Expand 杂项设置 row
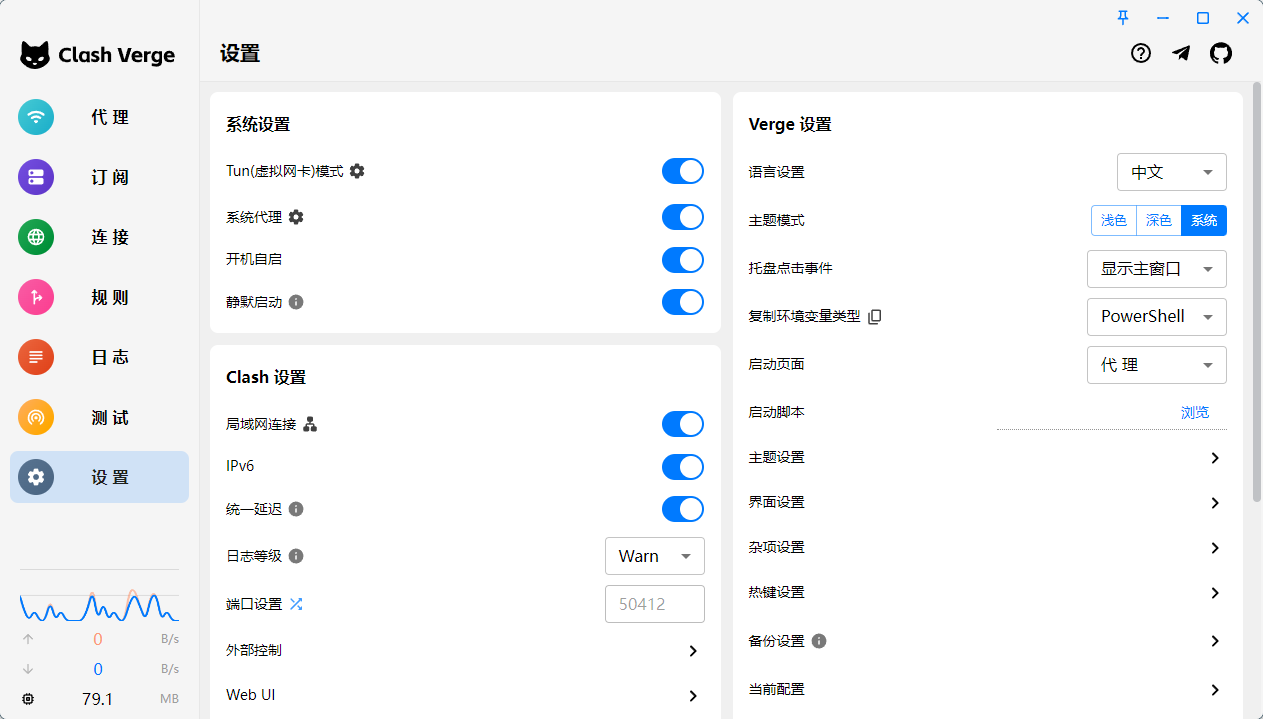The image size is (1263, 719). (x=988, y=548)
